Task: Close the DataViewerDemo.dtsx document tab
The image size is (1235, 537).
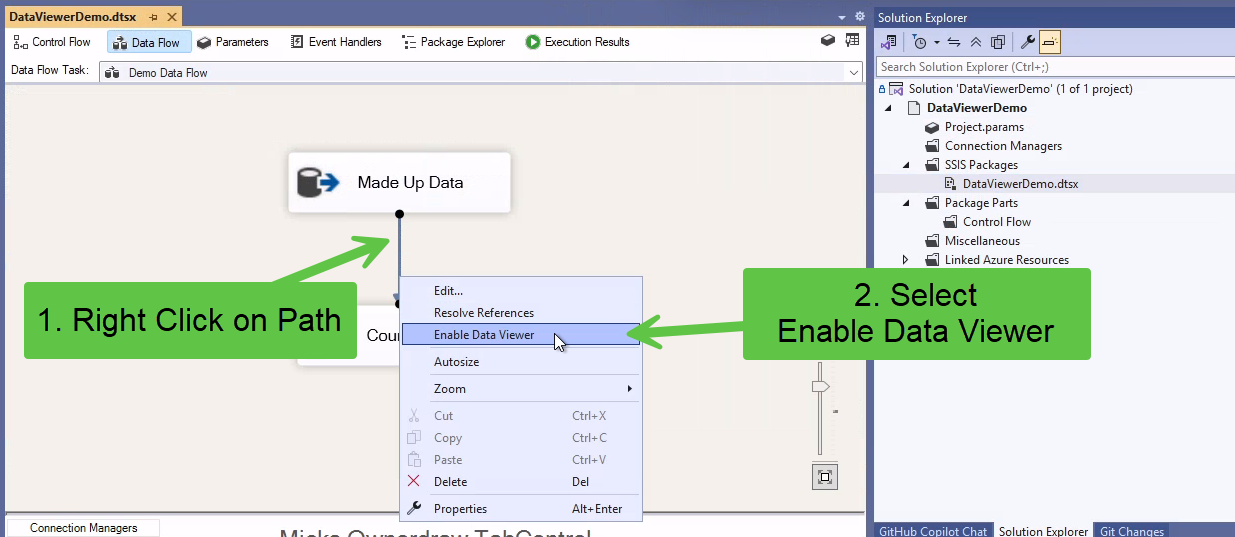Action: point(171,17)
